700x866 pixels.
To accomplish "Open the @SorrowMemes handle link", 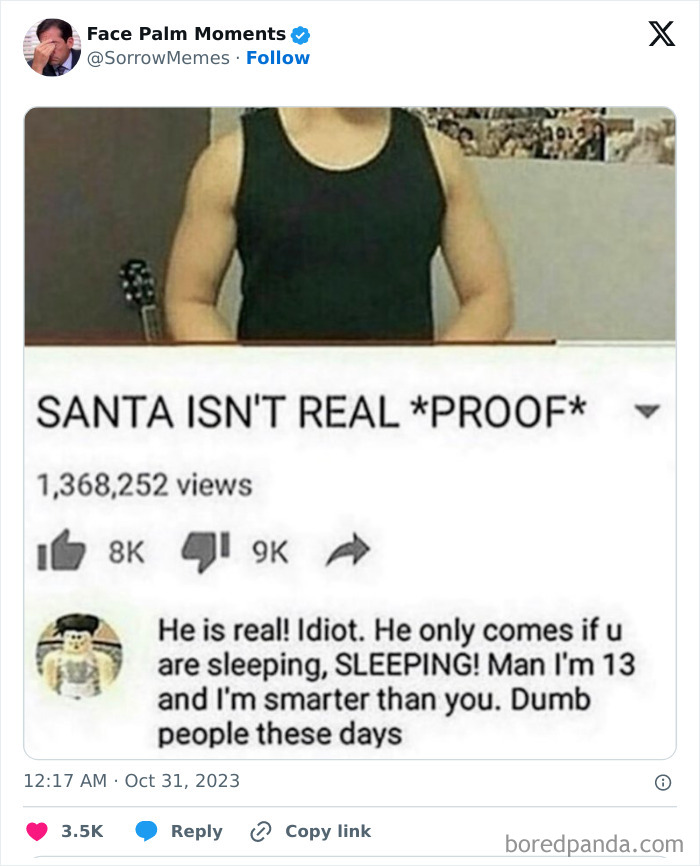I will click(x=158, y=58).
